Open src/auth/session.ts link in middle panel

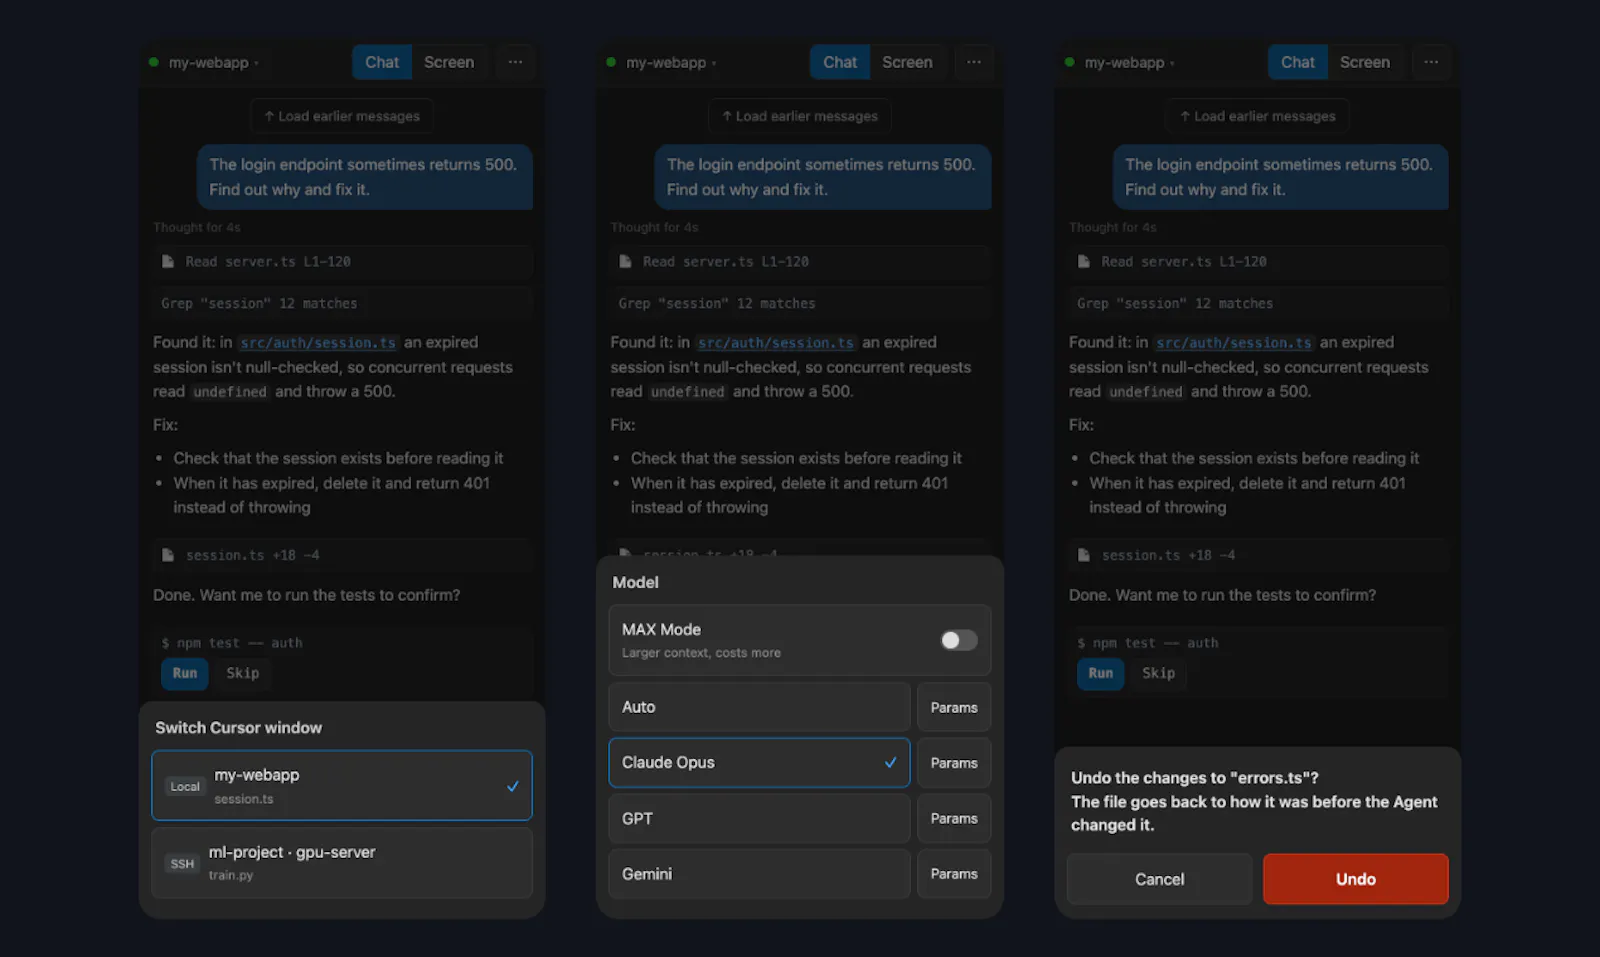point(776,343)
